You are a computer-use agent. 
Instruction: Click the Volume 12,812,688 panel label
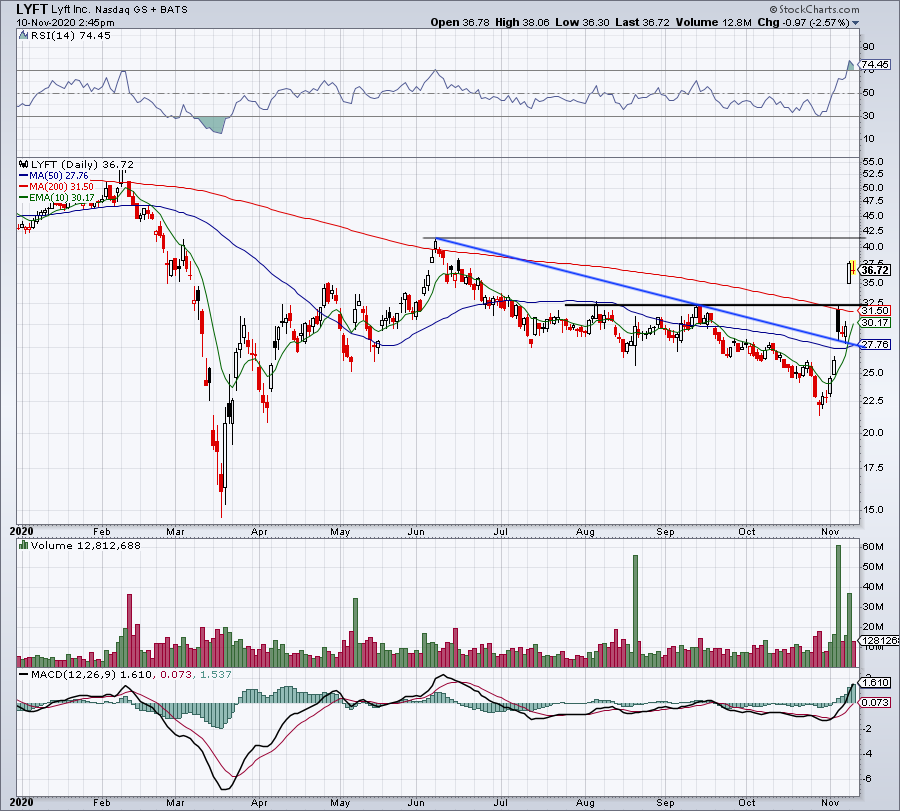point(86,545)
